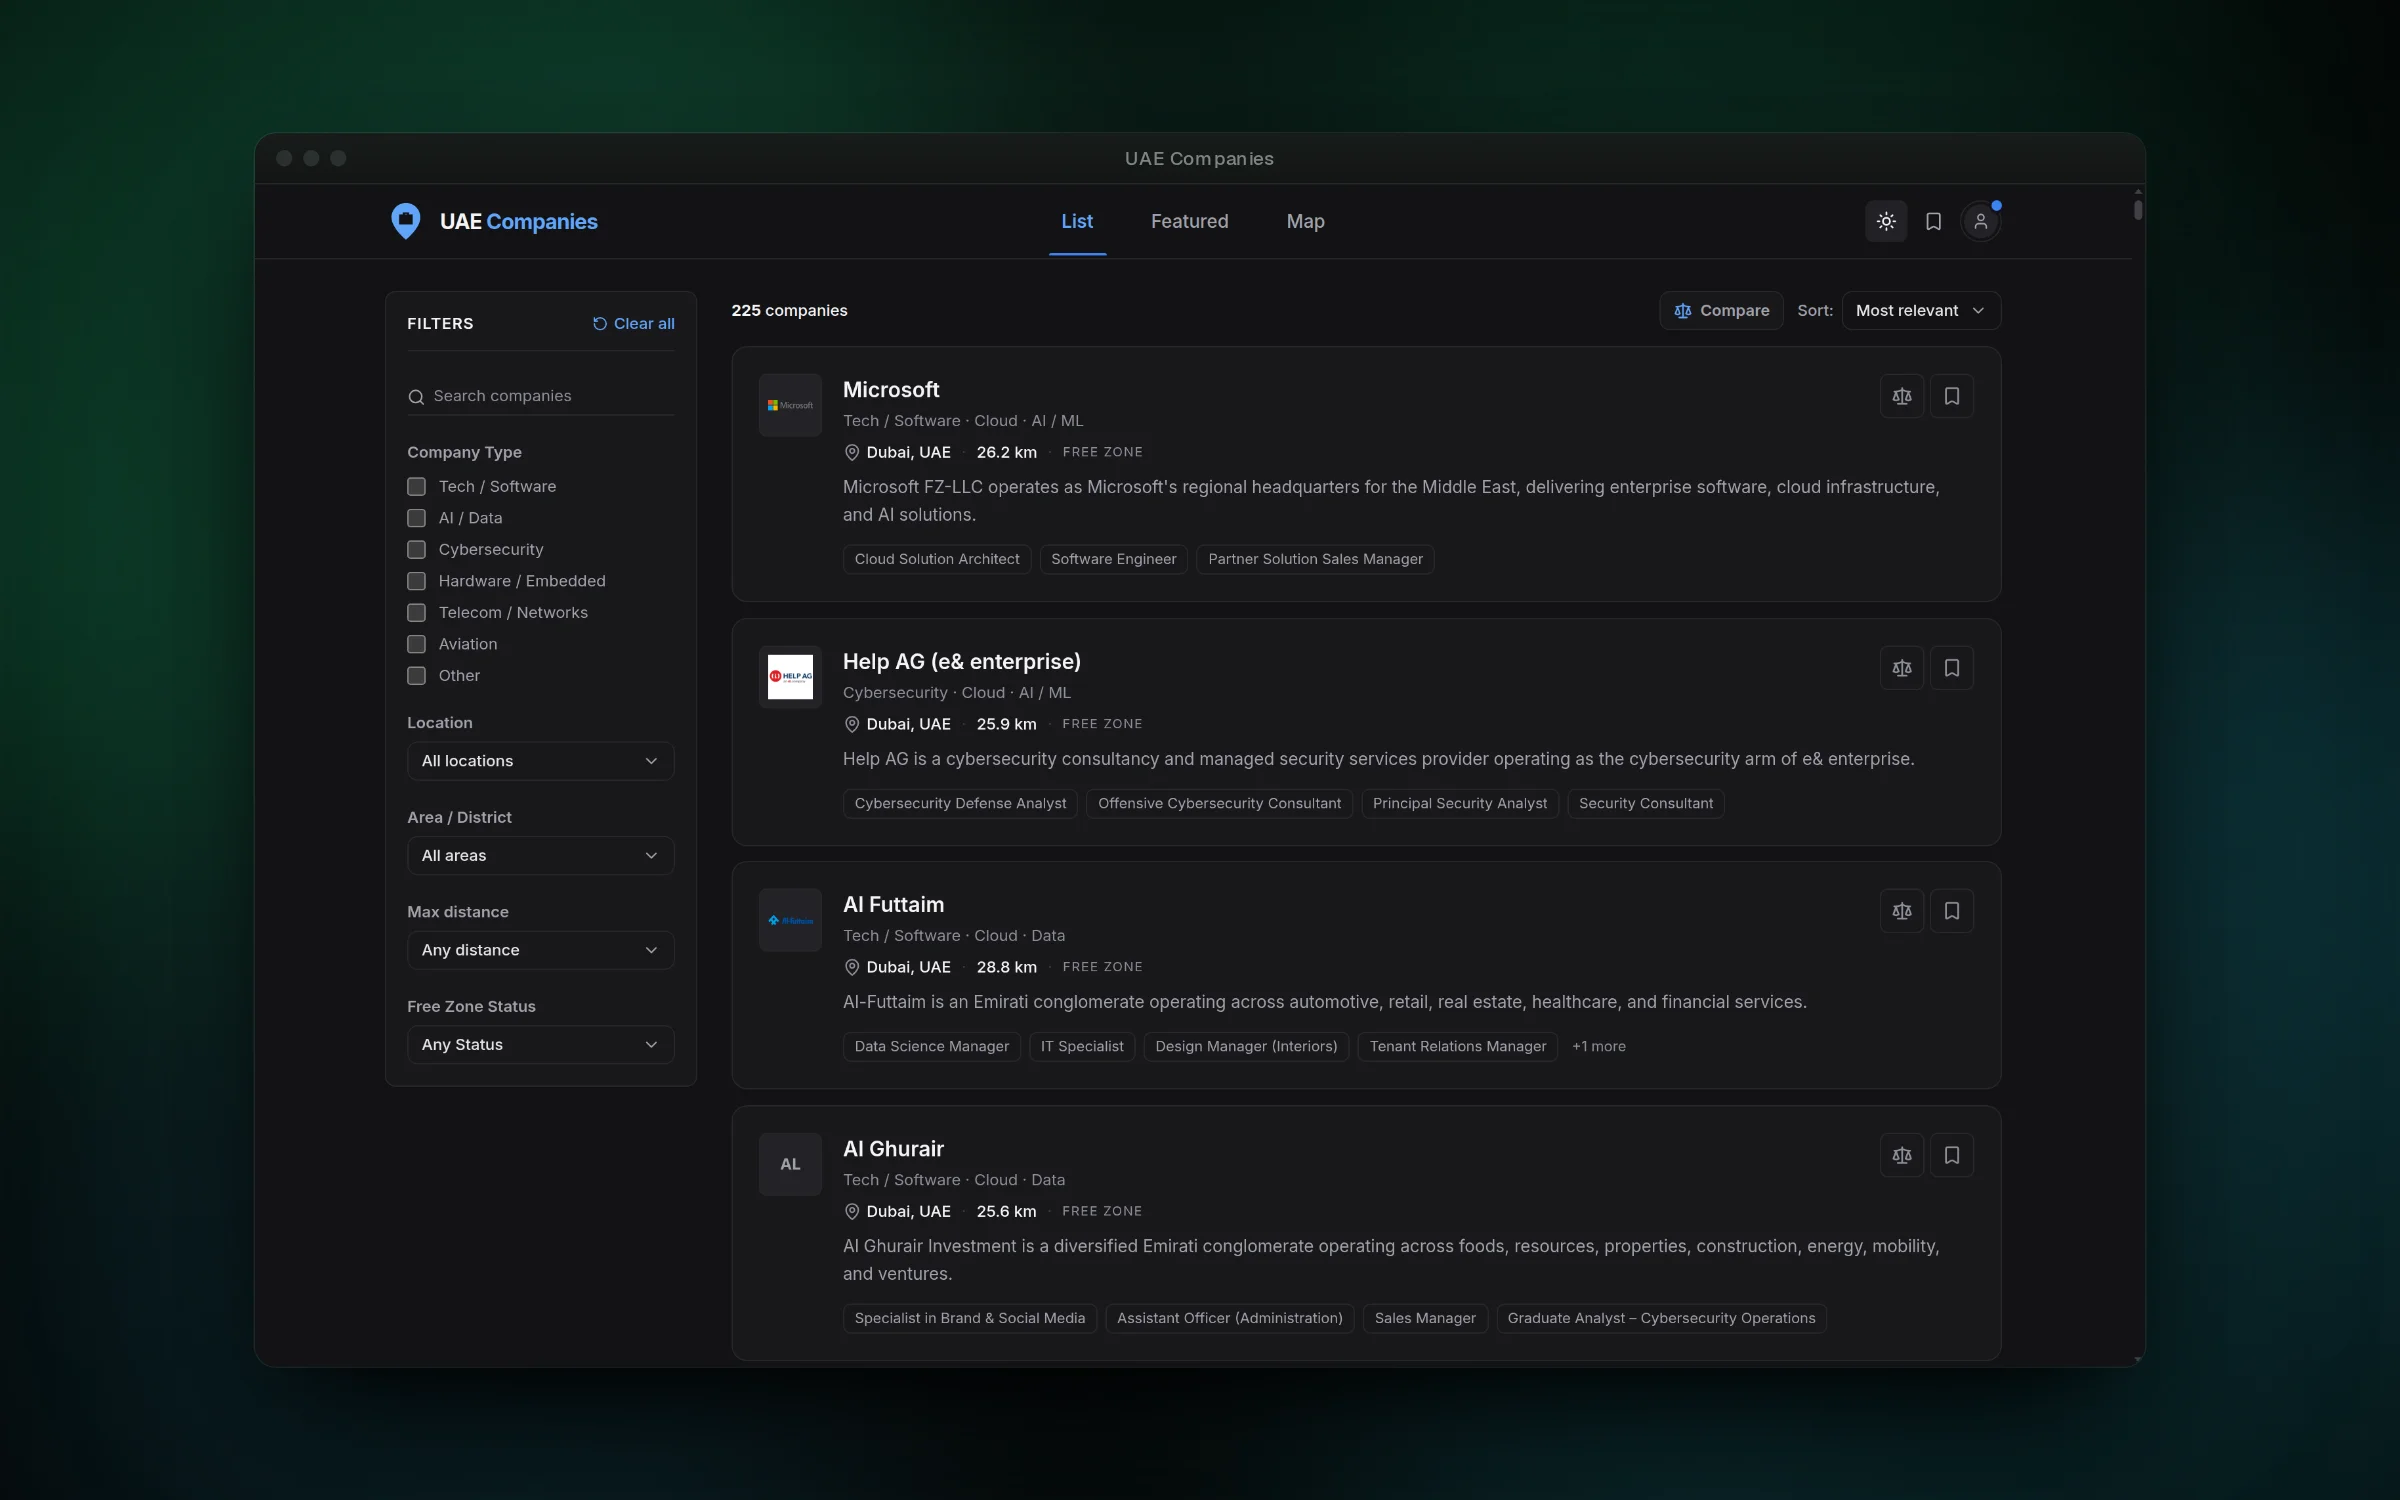Go to the Map tab
The height and width of the screenshot is (1500, 2400).
[1305, 221]
